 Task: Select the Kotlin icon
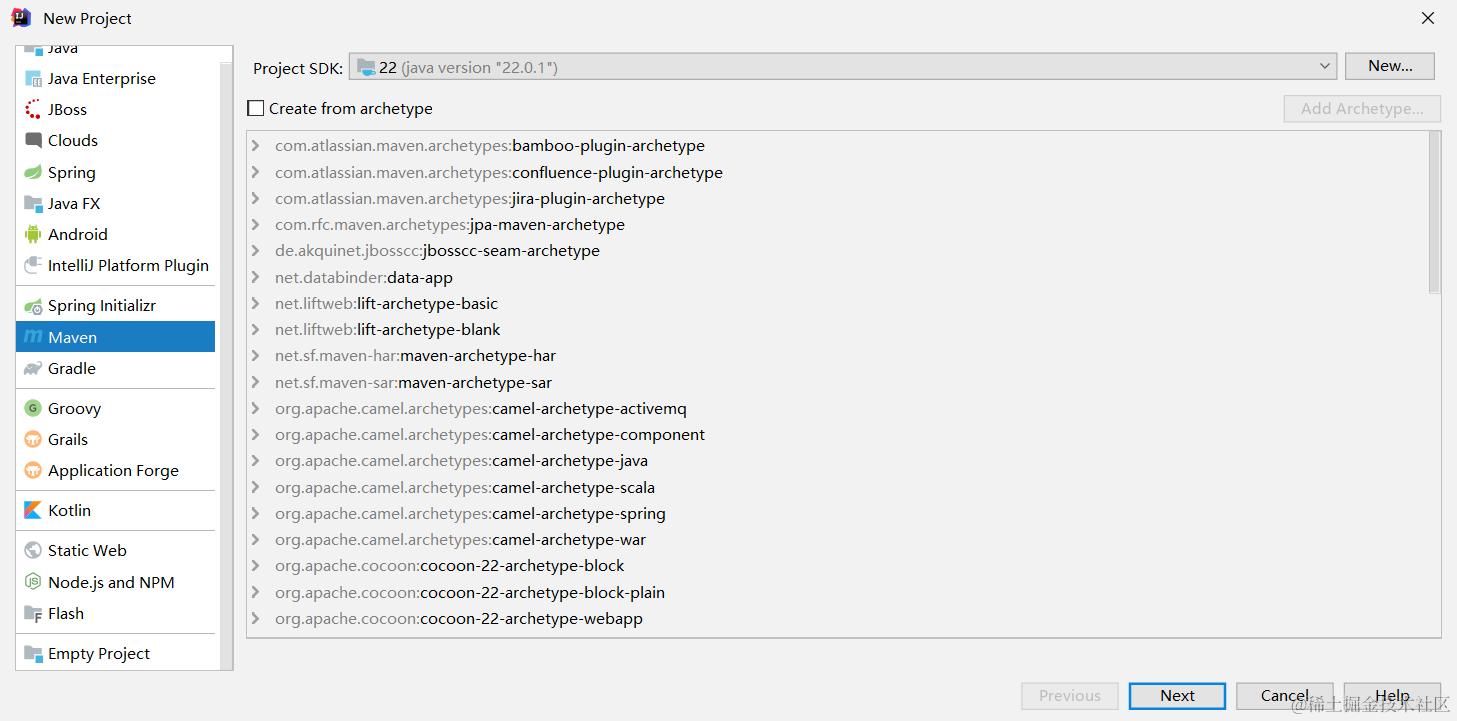click(x=33, y=511)
